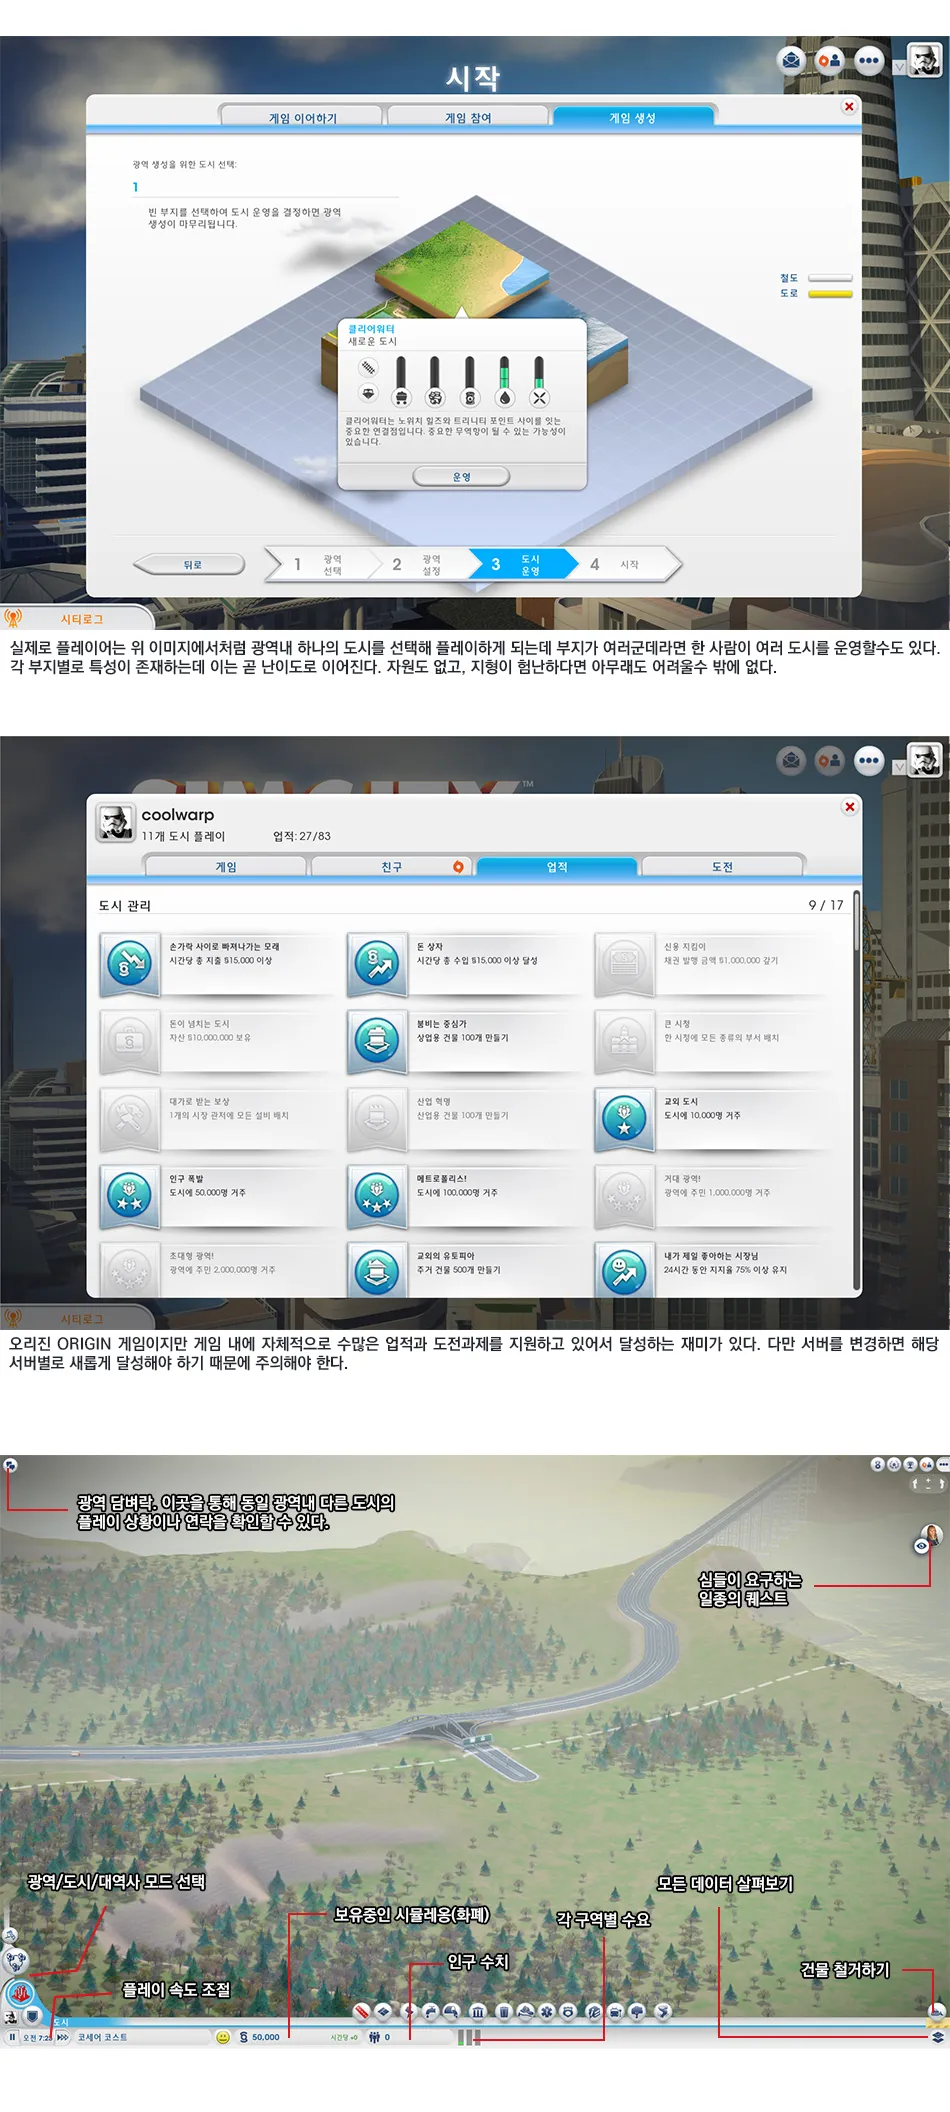Open the trash can waste tool icon
The image size is (950, 2112).
504,2011
